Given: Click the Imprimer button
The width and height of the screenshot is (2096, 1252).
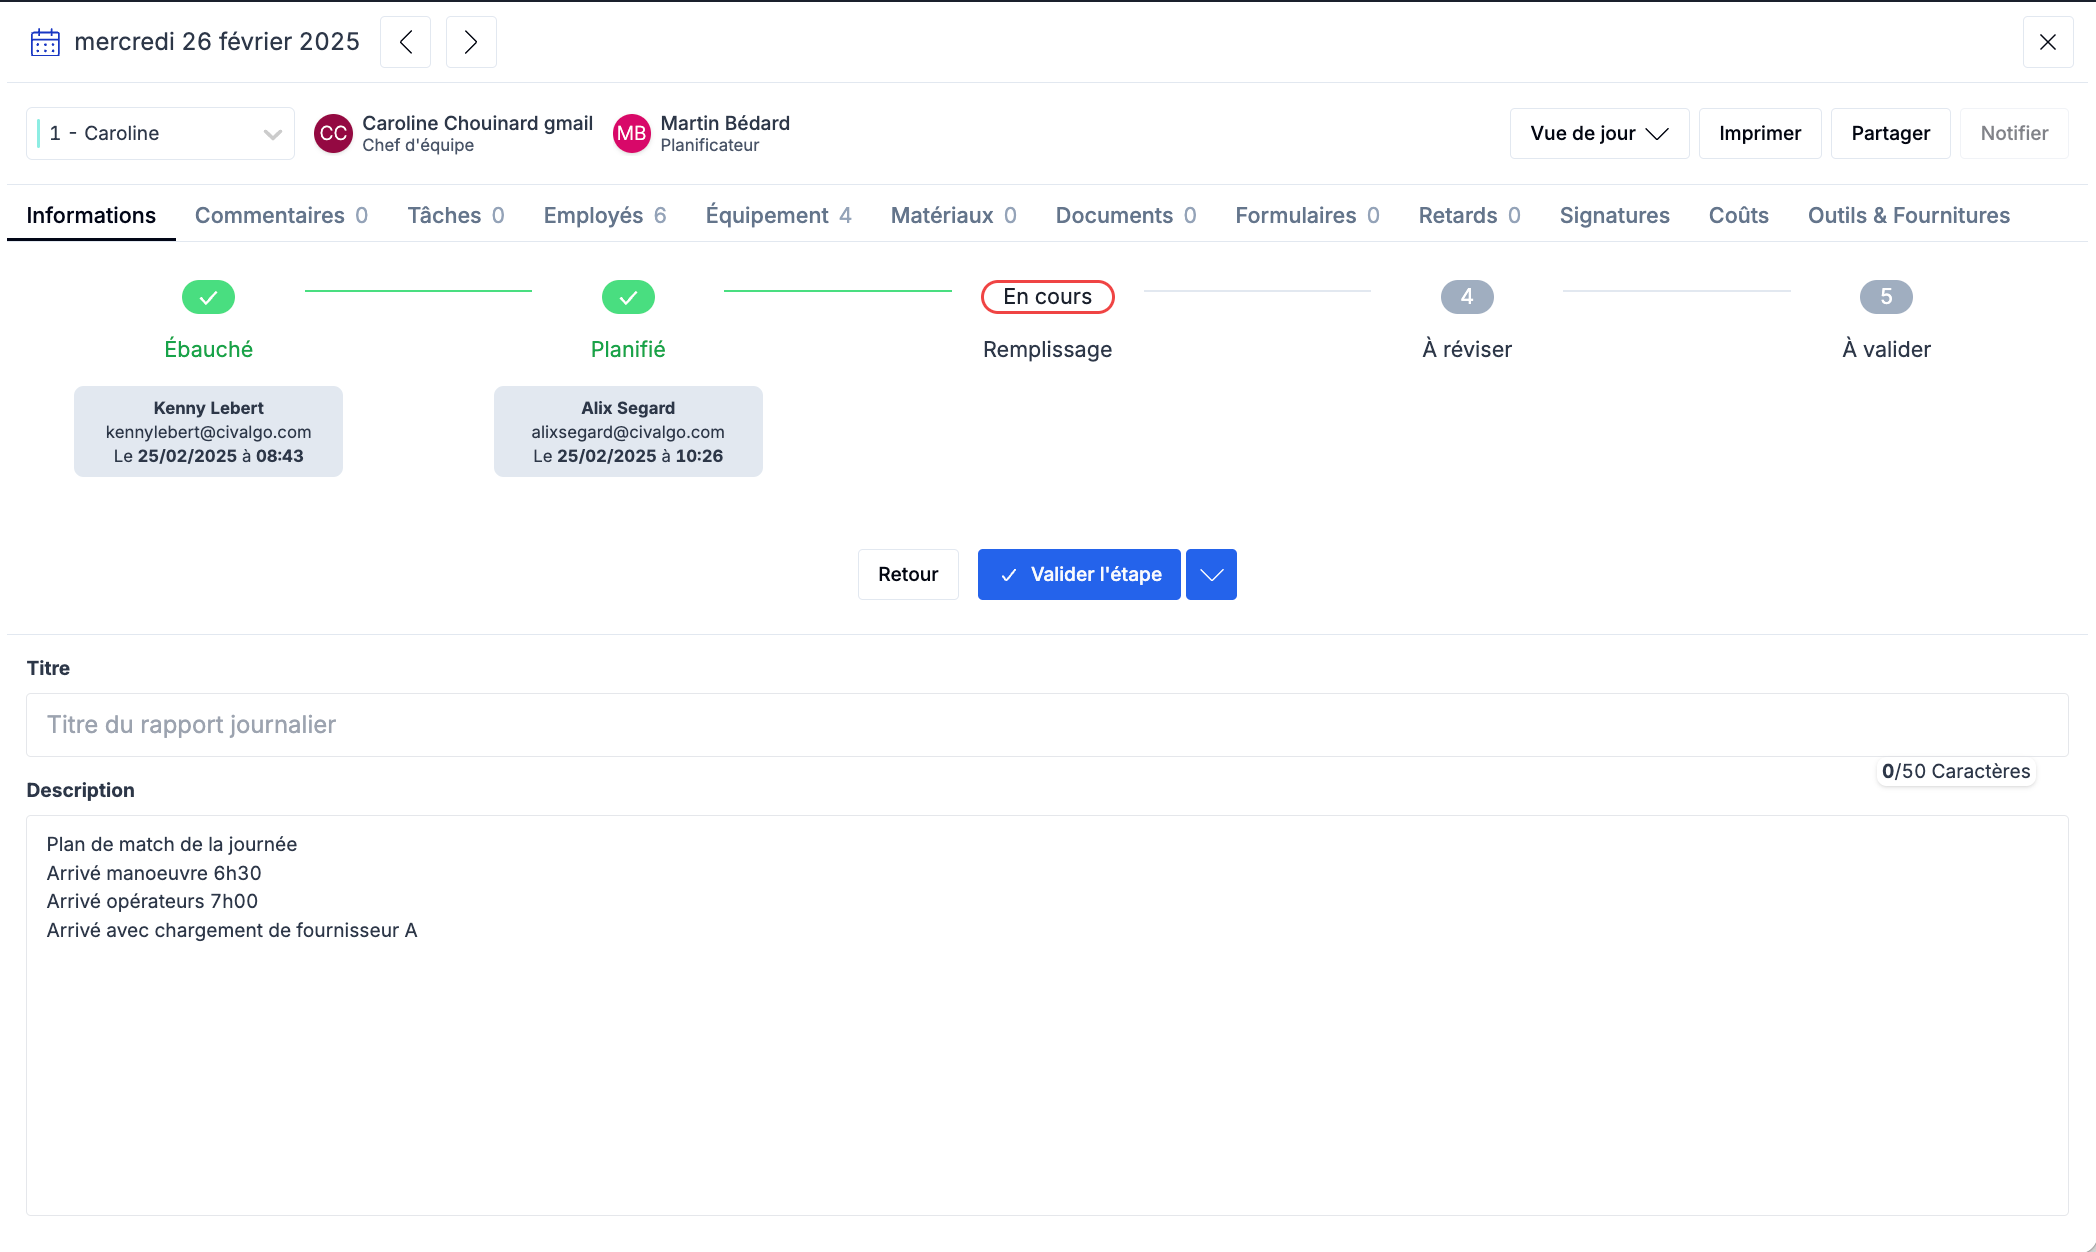Looking at the screenshot, I should [x=1759, y=133].
